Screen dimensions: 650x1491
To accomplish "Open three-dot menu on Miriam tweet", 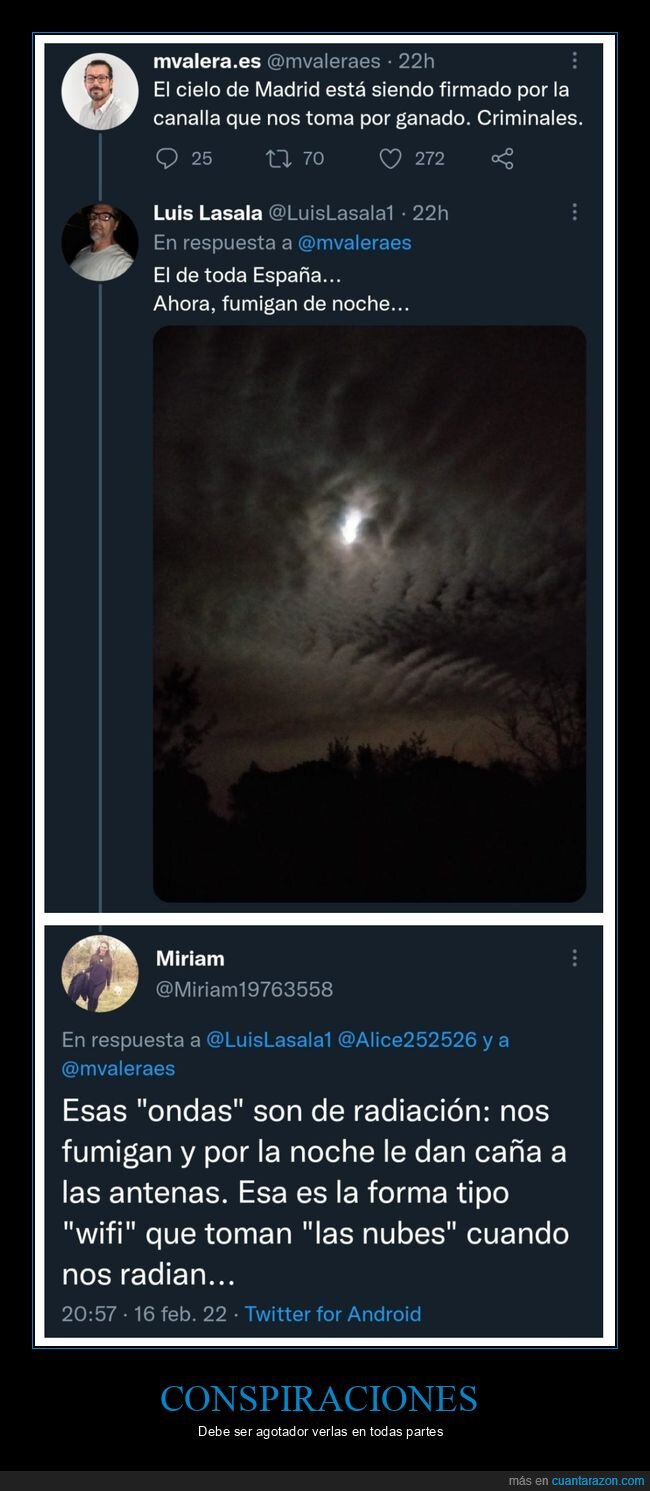I will click(x=574, y=958).
